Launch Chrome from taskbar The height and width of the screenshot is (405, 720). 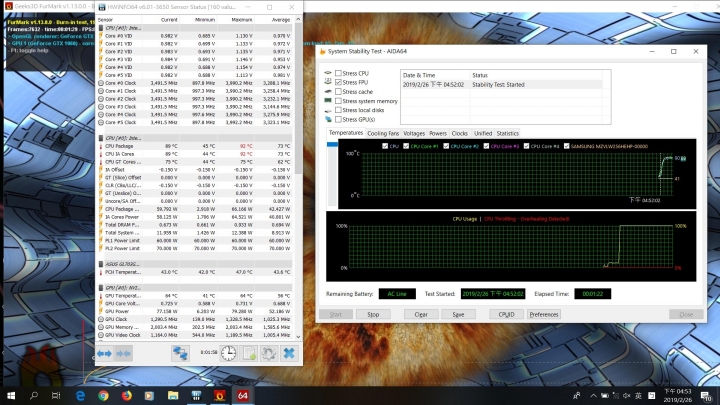click(x=103, y=395)
